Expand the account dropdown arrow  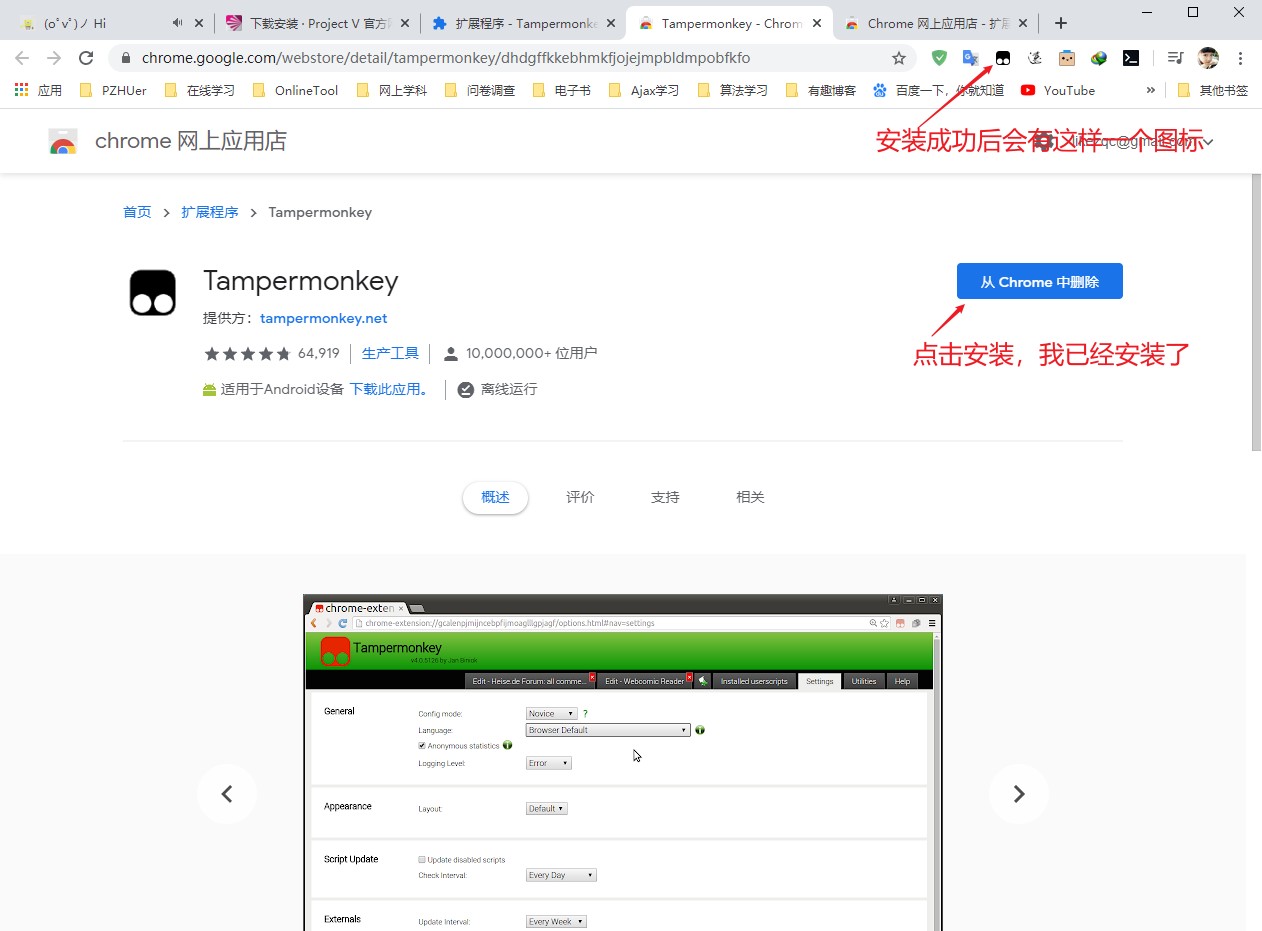click(1208, 142)
